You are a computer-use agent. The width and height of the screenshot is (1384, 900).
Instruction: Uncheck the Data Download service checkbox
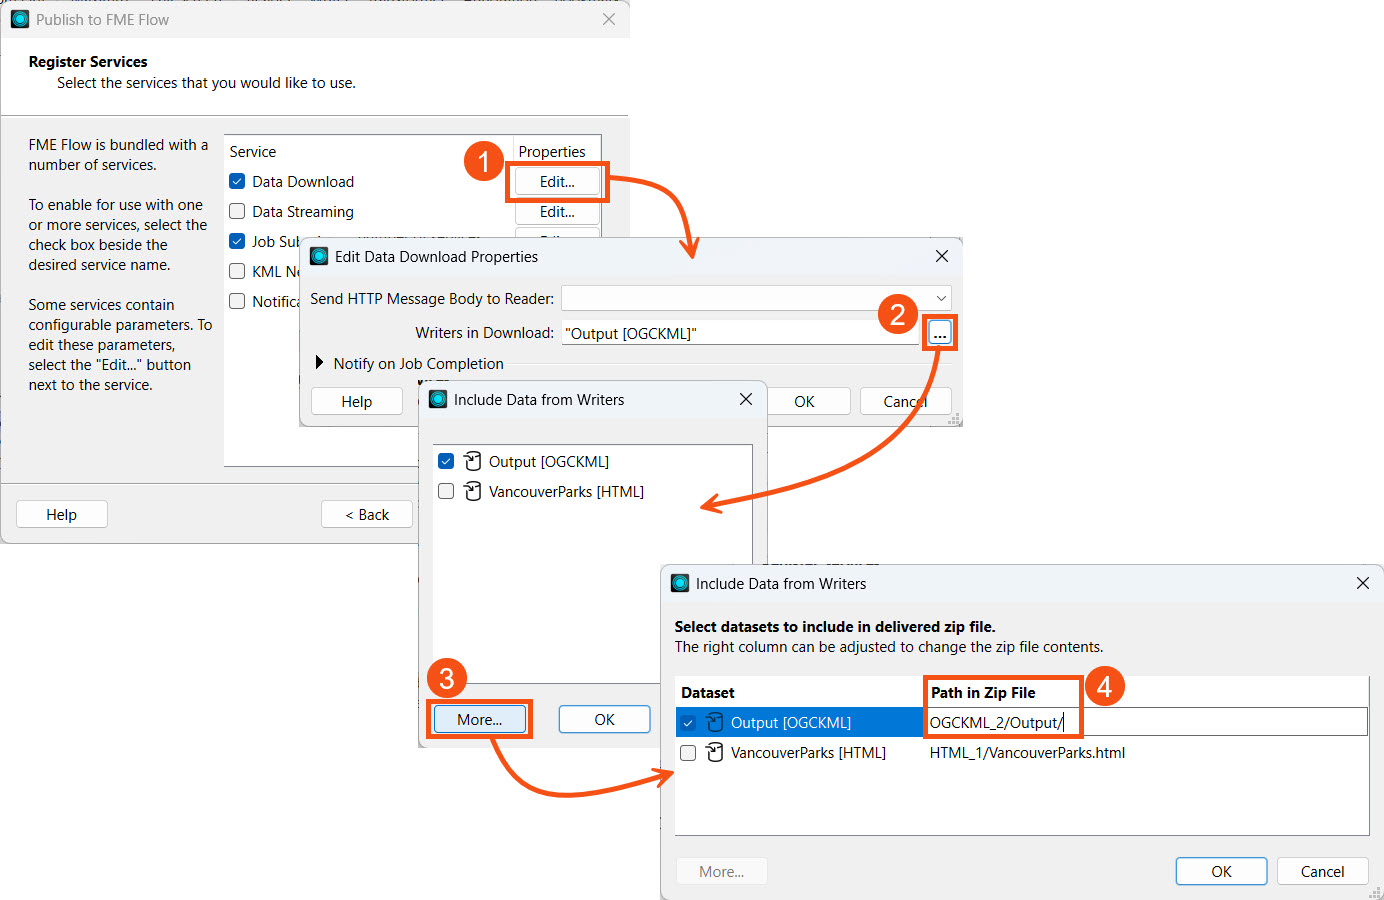237,182
